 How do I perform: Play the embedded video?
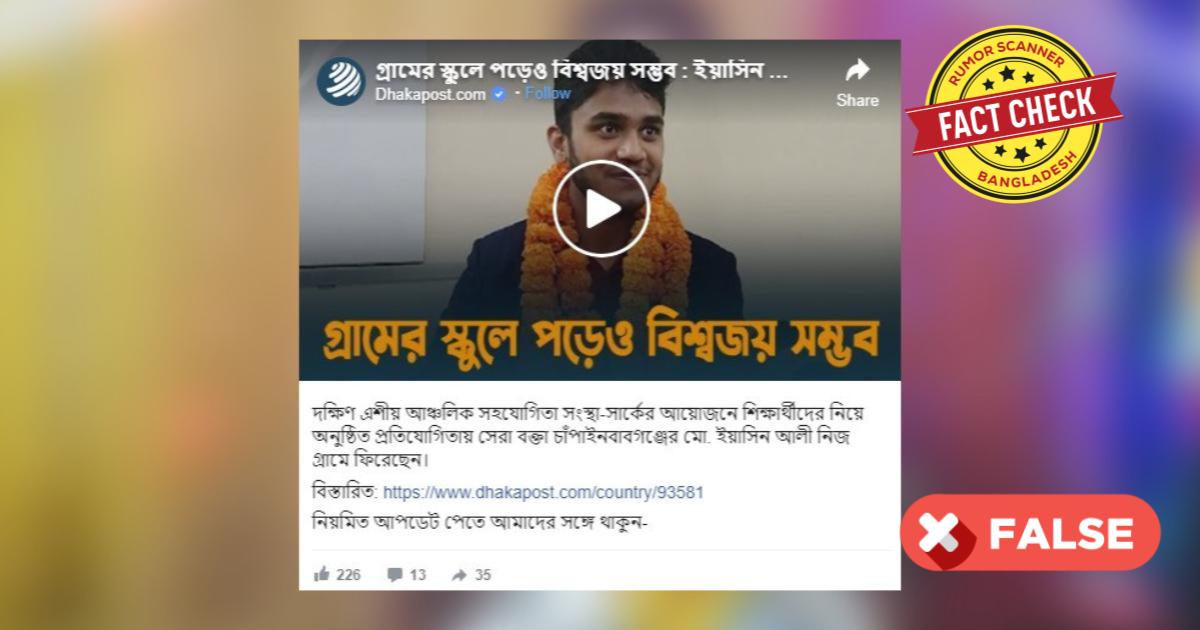click(x=601, y=209)
